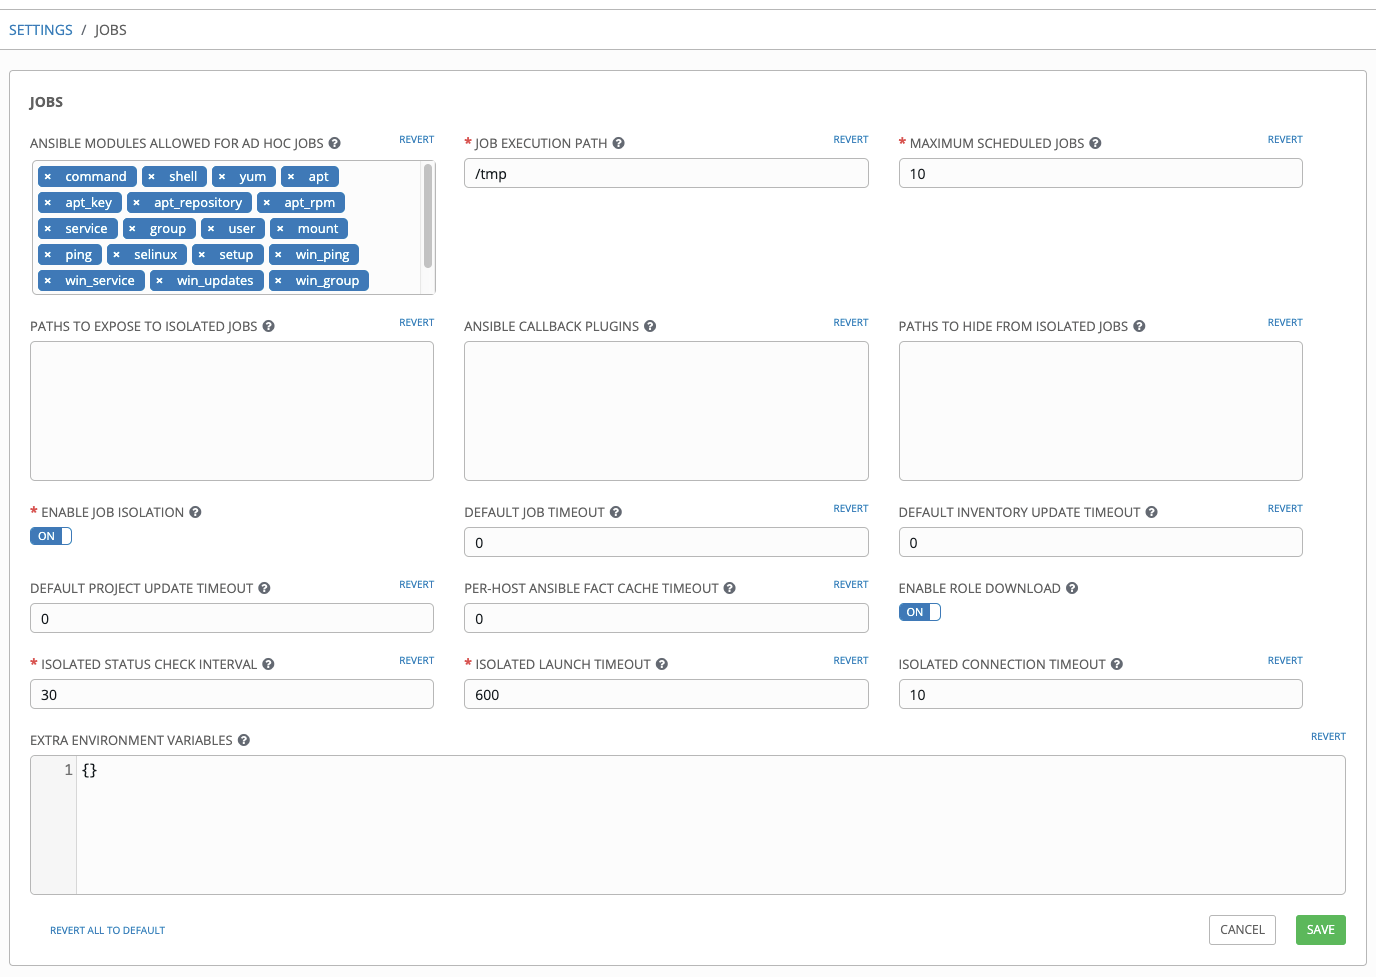Revert the Extra Environment Variables setting
Viewport: 1376px width, 977px height.
[x=1328, y=736]
